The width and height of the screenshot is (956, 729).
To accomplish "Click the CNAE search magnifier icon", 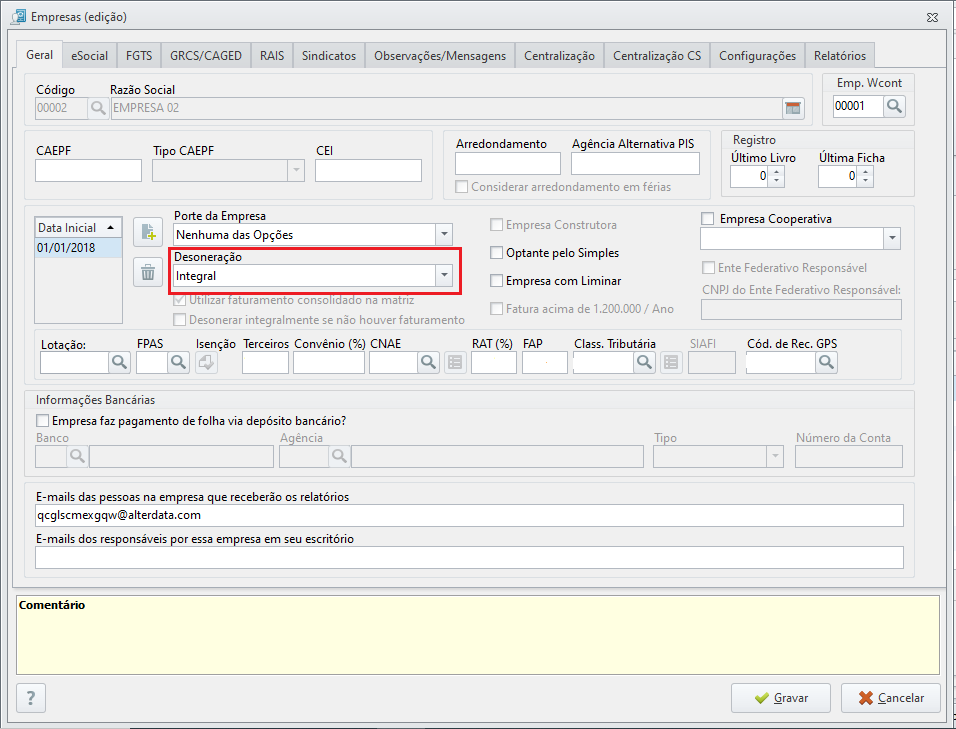I will (428, 362).
